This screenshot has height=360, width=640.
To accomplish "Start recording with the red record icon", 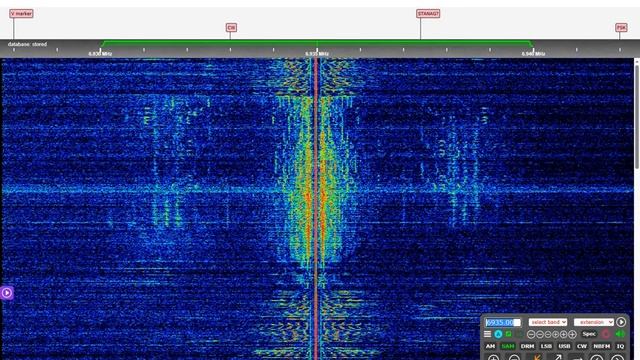I will pos(606,334).
